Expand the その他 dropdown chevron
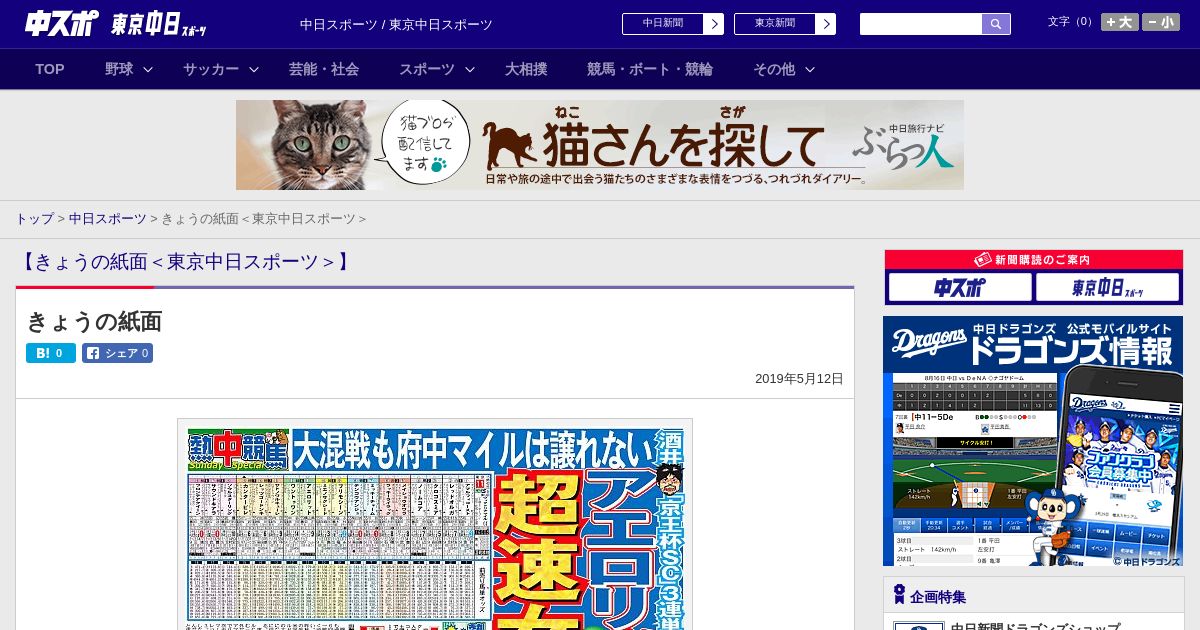Viewport: 1200px width, 630px height. [810, 69]
